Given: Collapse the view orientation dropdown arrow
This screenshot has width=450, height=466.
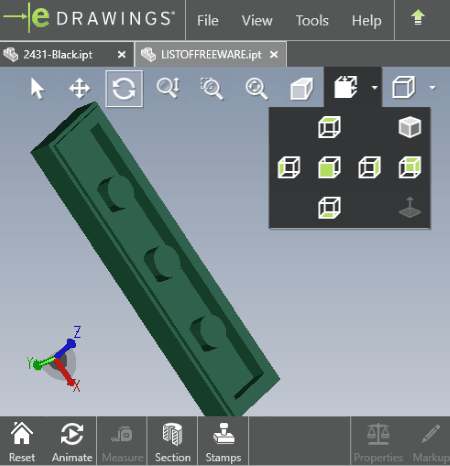Looking at the screenshot, I should pyautogui.click(x=375, y=88).
